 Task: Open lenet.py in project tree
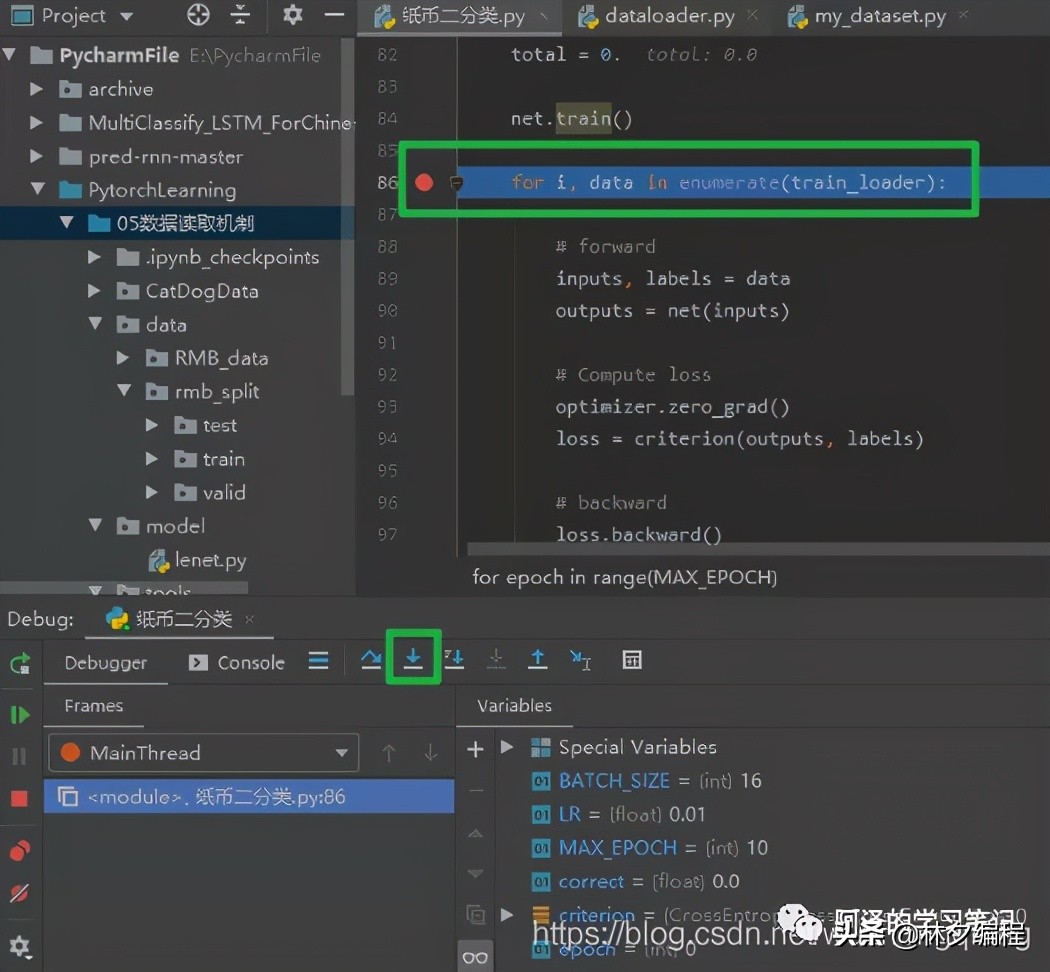(210, 560)
